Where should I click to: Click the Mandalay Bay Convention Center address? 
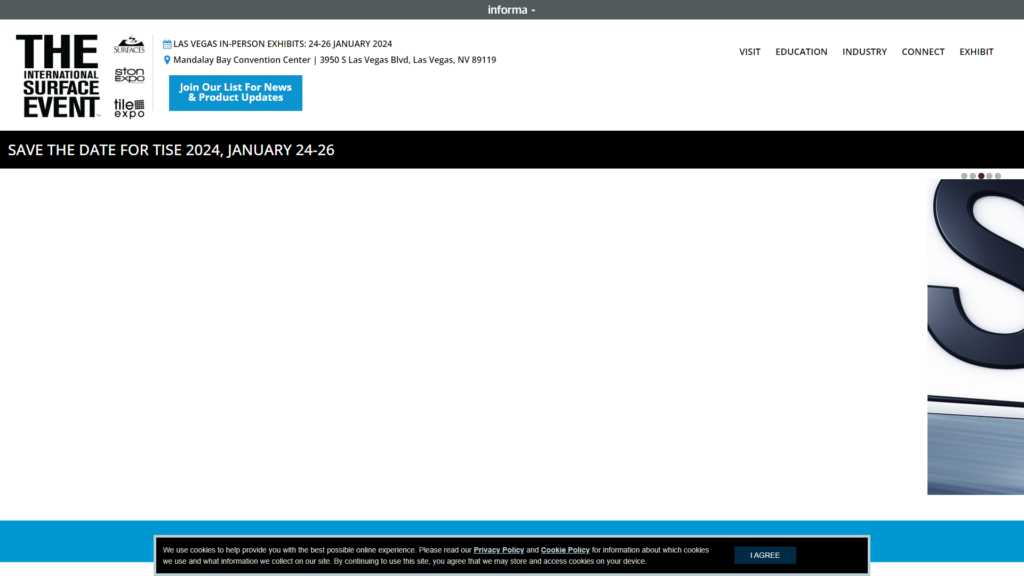(x=334, y=60)
